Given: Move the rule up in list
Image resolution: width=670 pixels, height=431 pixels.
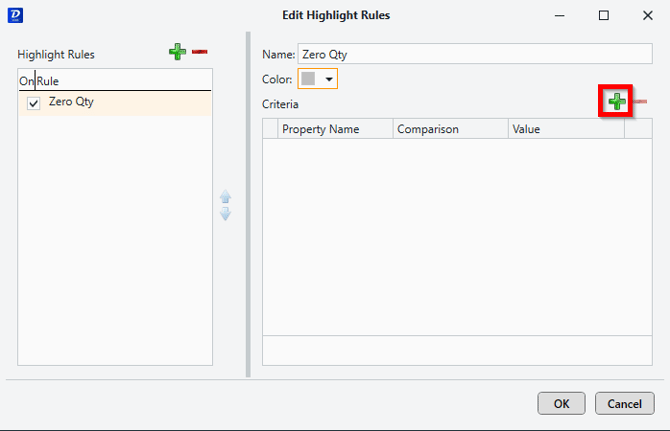Looking at the screenshot, I should point(225,198).
